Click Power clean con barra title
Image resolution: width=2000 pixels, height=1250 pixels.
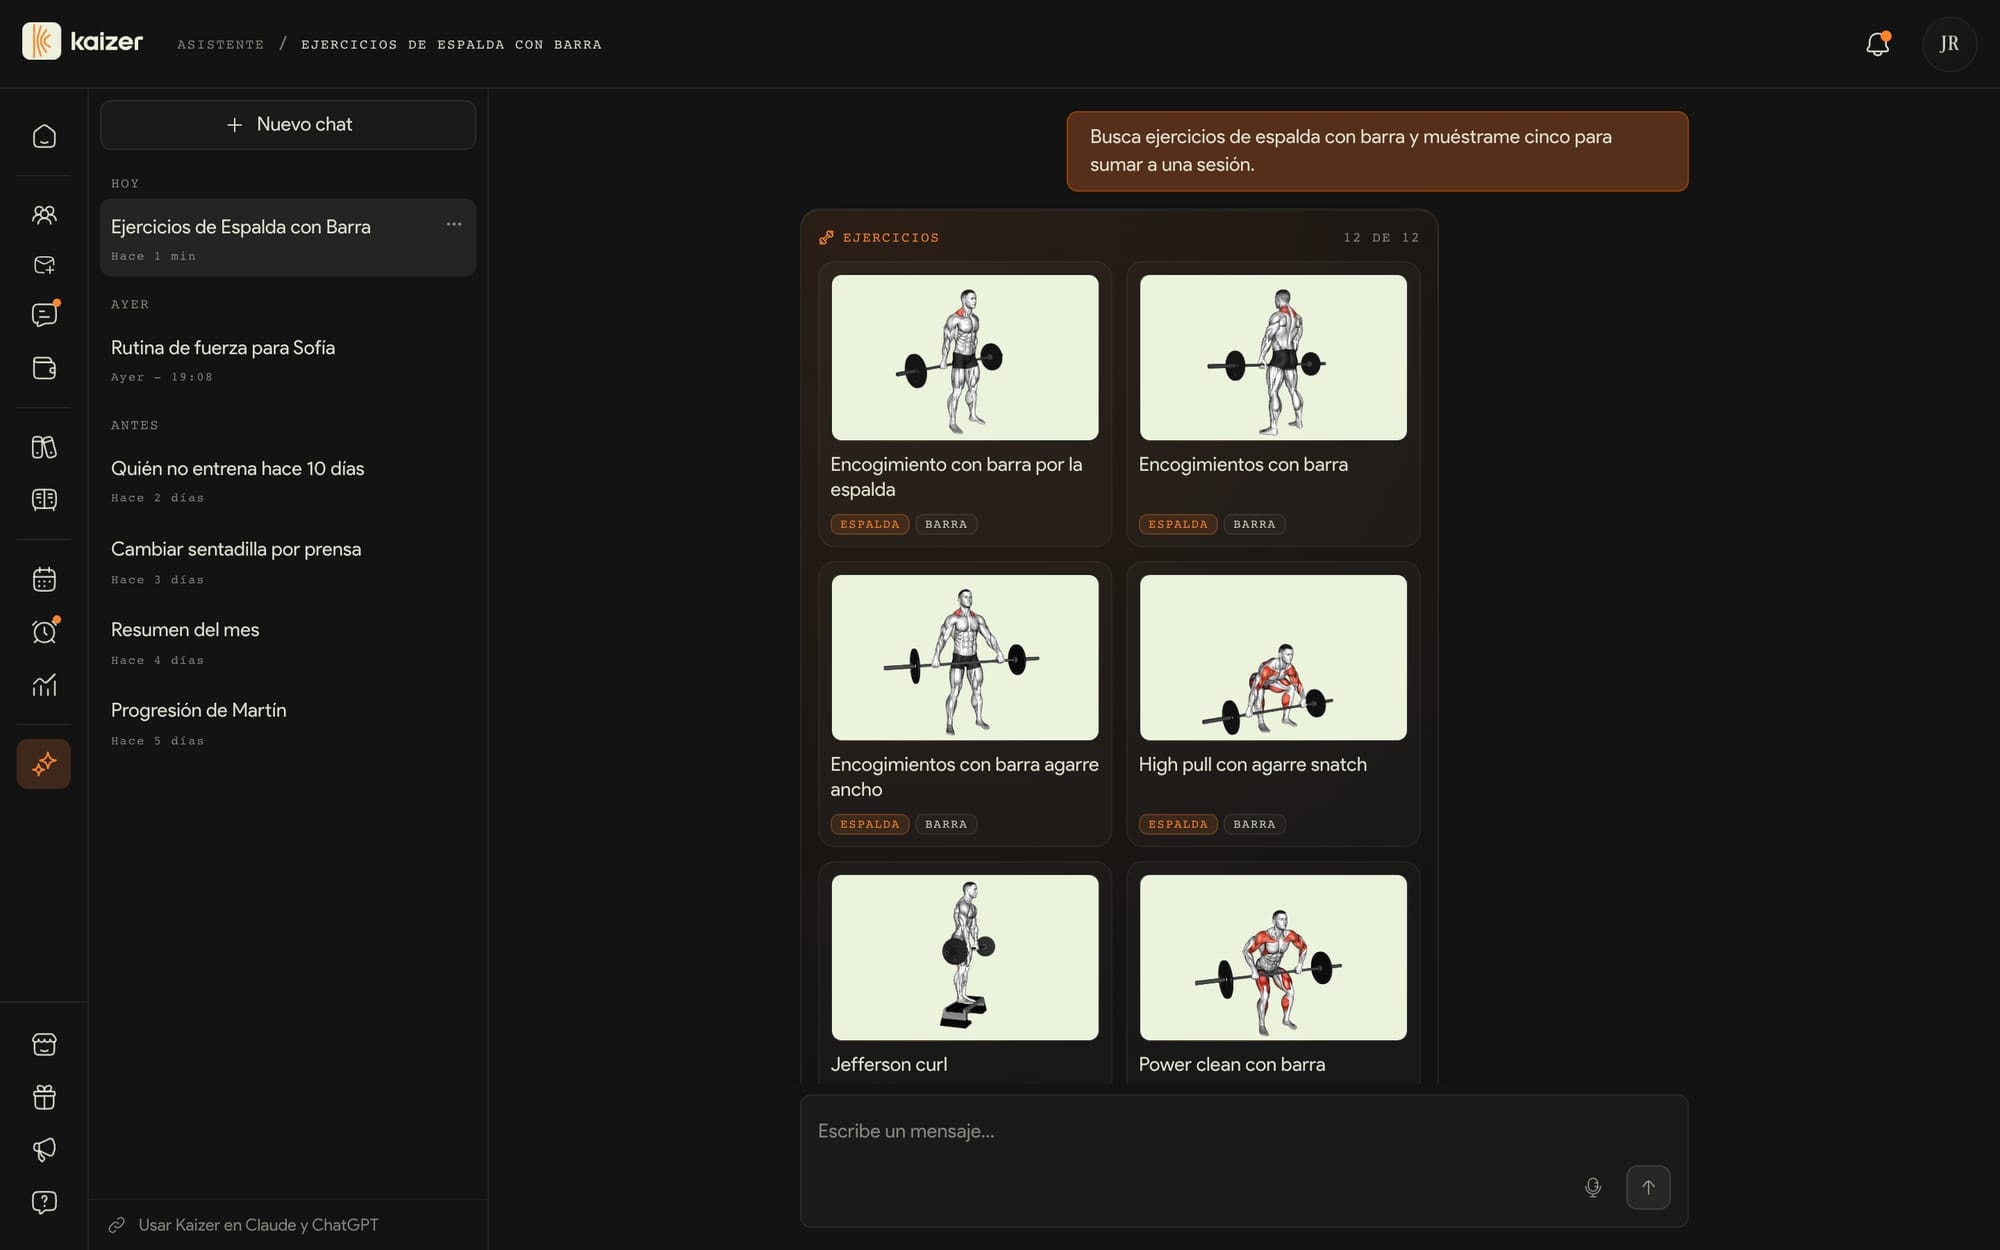(x=1232, y=1065)
